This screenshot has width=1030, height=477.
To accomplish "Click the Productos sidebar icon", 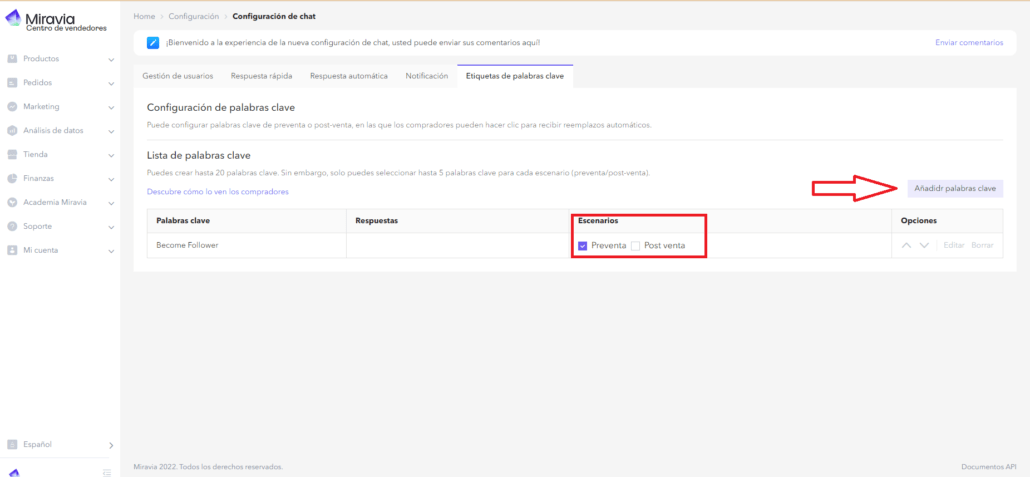I will pyautogui.click(x=12, y=59).
